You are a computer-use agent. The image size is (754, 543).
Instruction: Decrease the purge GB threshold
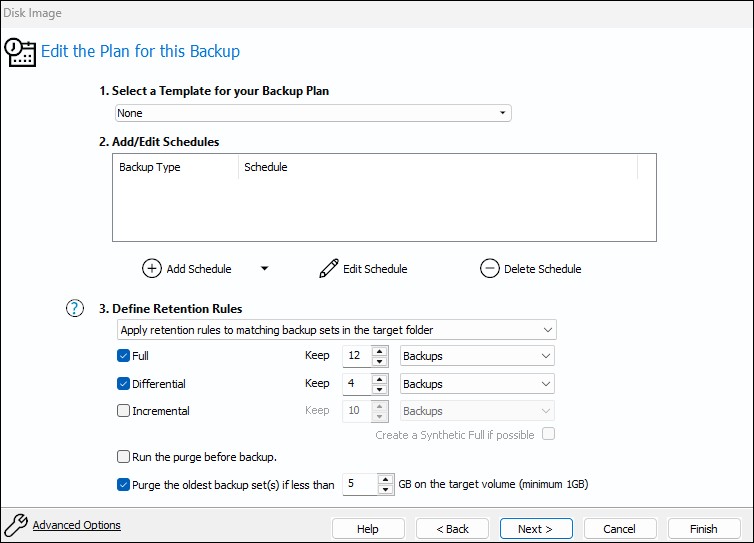pyautogui.click(x=385, y=490)
